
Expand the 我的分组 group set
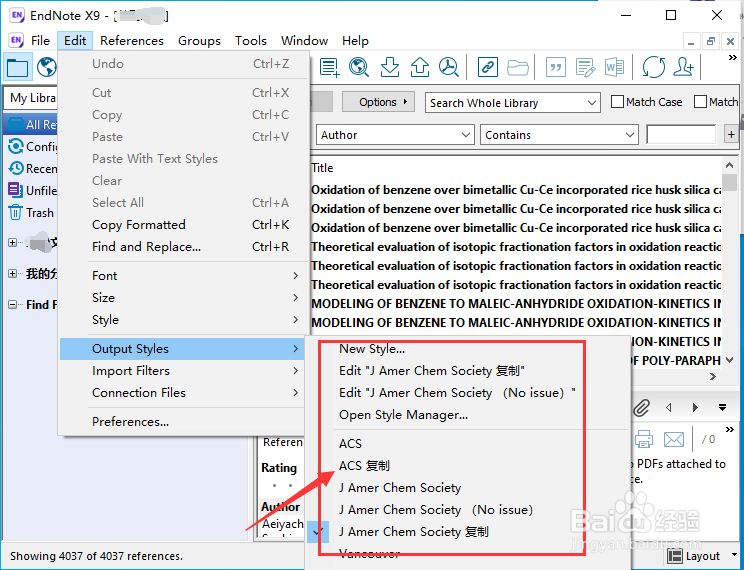pyautogui.click(x=13, y=273)
